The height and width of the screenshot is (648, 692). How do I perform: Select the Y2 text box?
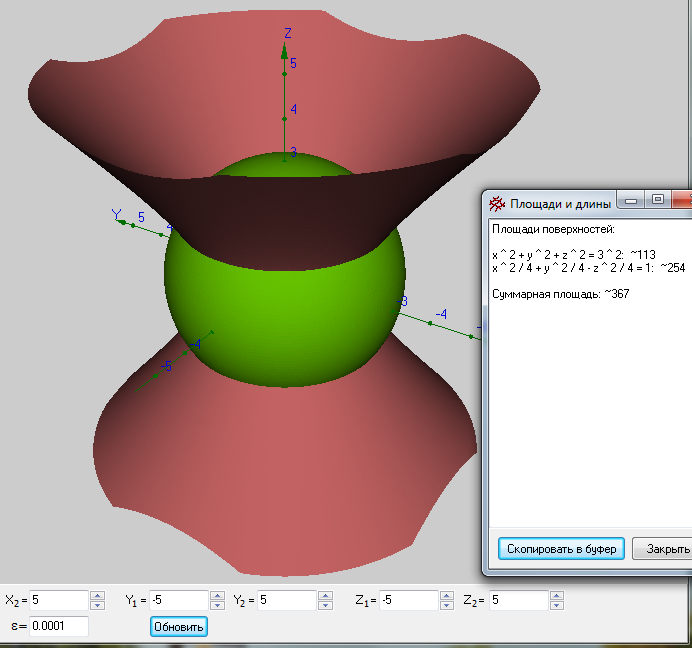pos(286,600)
